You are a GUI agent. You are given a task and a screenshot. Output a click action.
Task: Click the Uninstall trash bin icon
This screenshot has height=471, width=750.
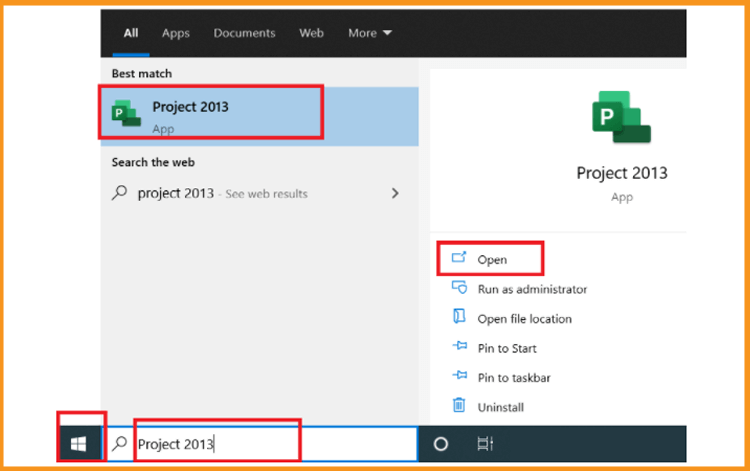tap(459, 405)
